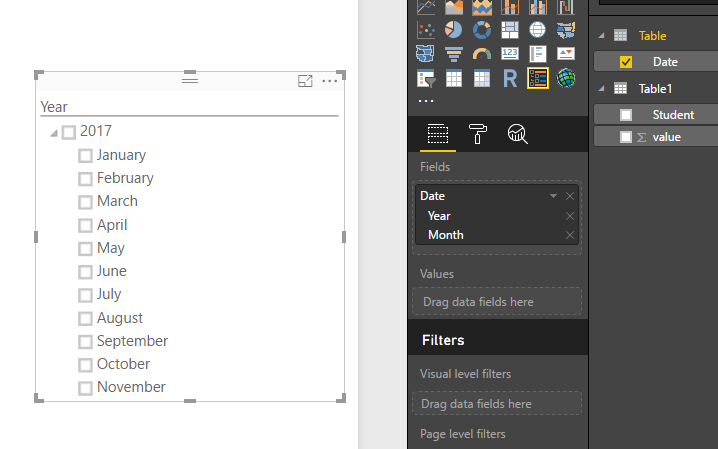This screenshot has width=718, height=449.
Task: Select the line chart visualization
Action: [x=426, y=7]
